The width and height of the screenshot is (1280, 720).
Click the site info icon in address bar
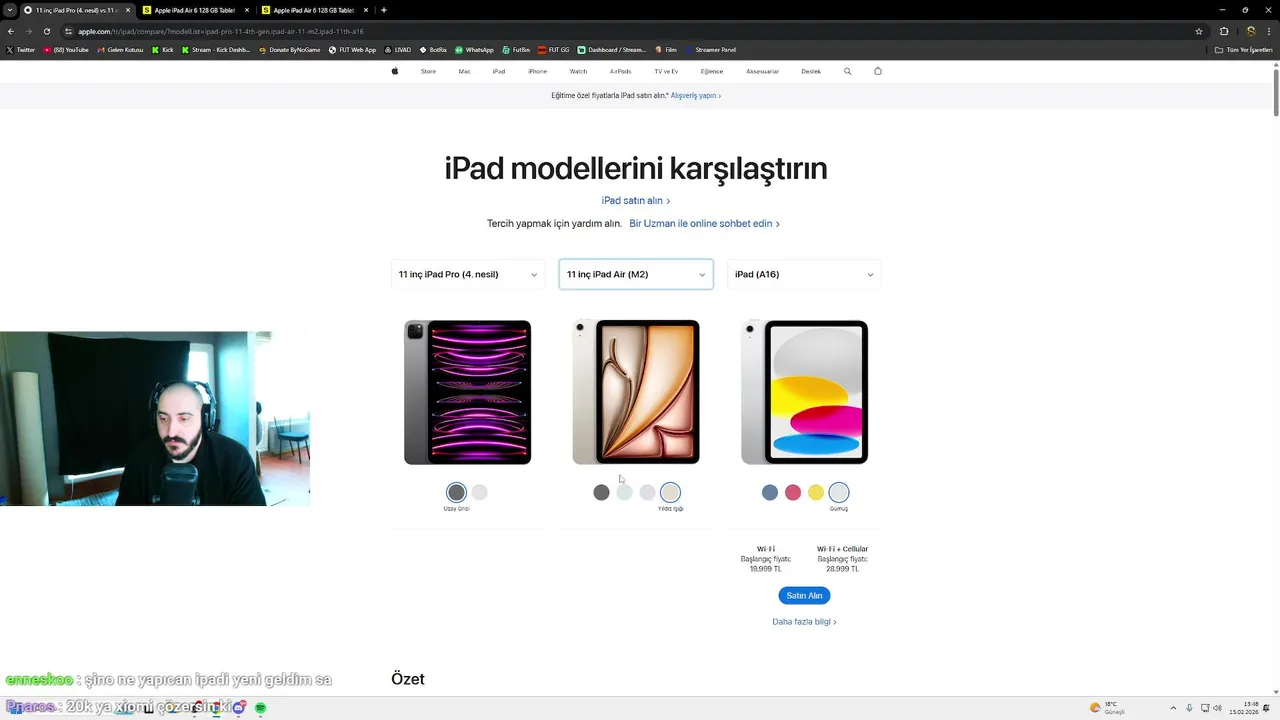click(68, 31)
